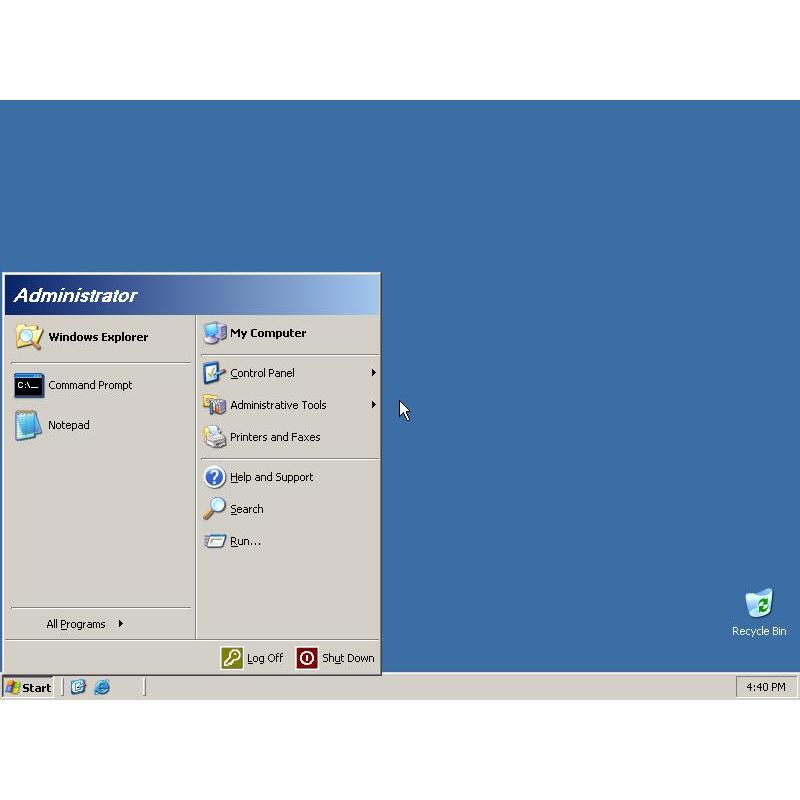Expand Administrative Tools submenu arrow

click(373, 405)
